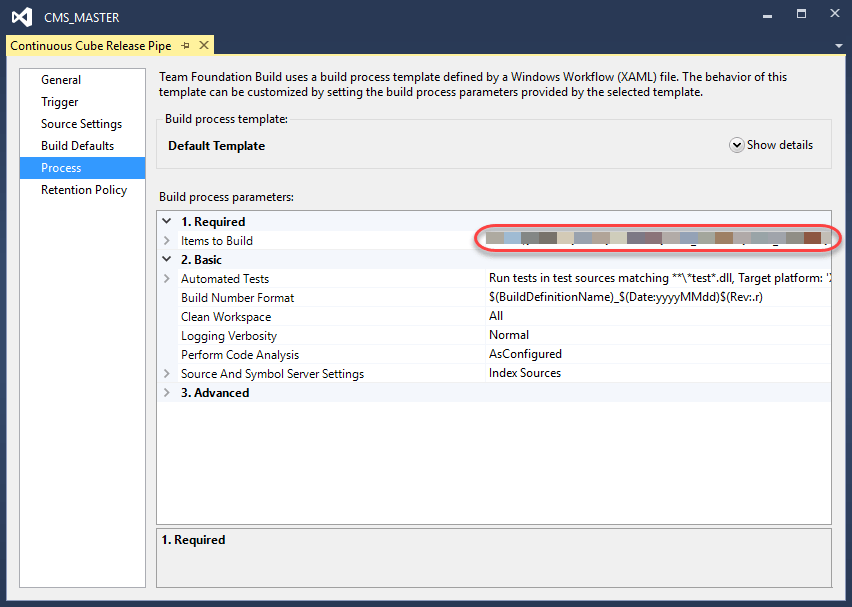Expand the Items to Build row
The image size is (852, 607).
coord(167,240)
